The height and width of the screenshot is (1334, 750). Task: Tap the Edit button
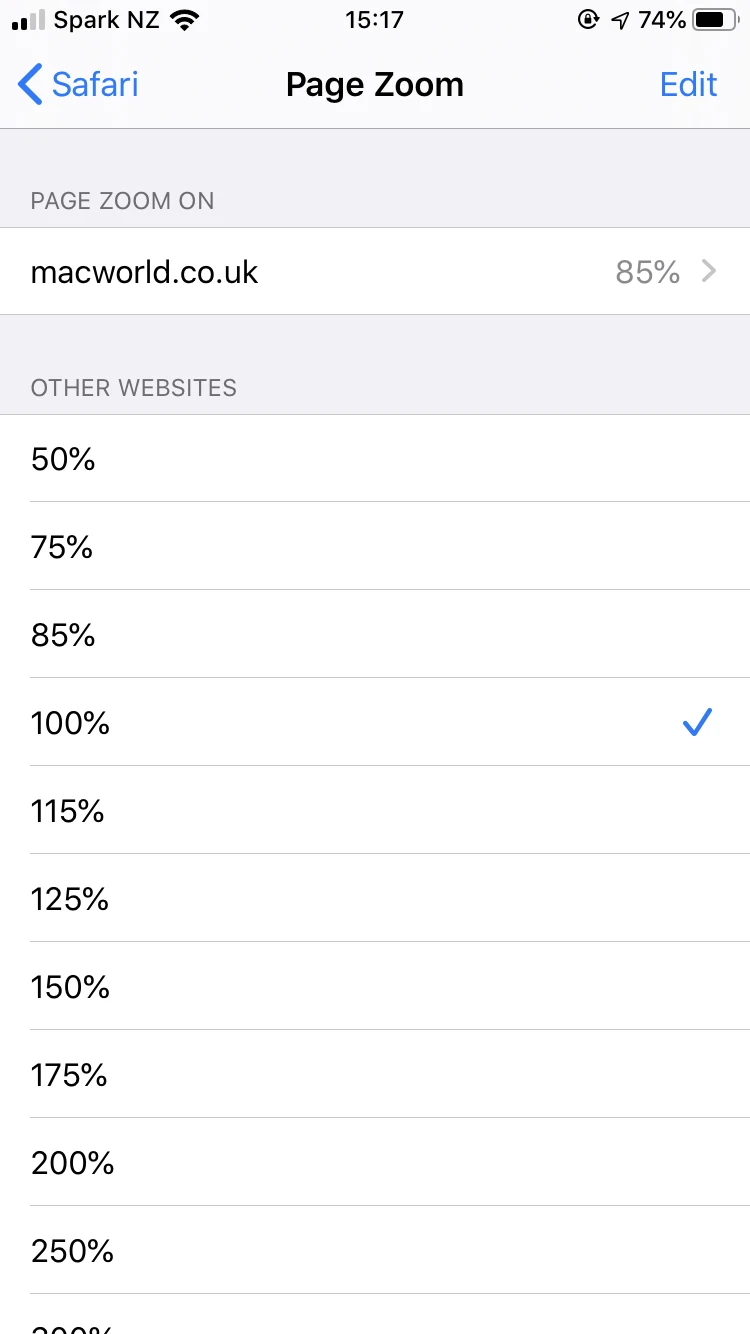tap(688, 85)
